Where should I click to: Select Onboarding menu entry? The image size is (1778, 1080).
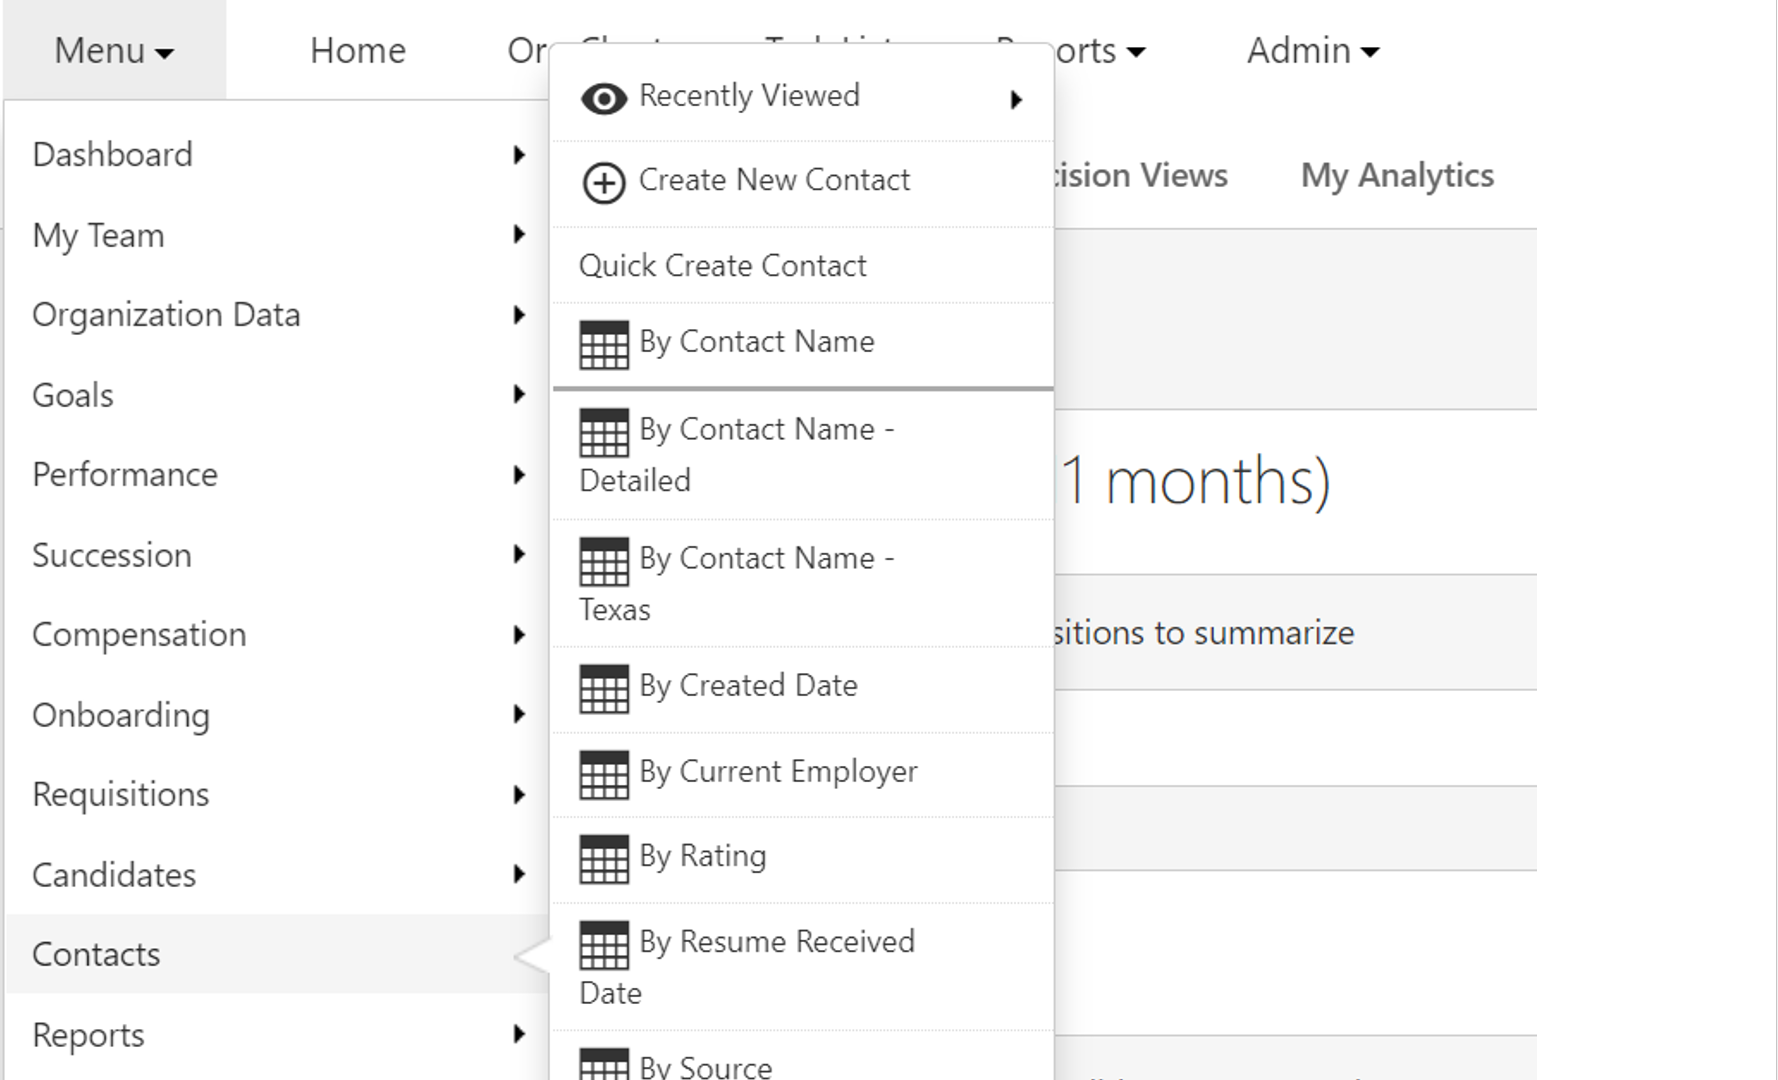click(x=278, y=714)
